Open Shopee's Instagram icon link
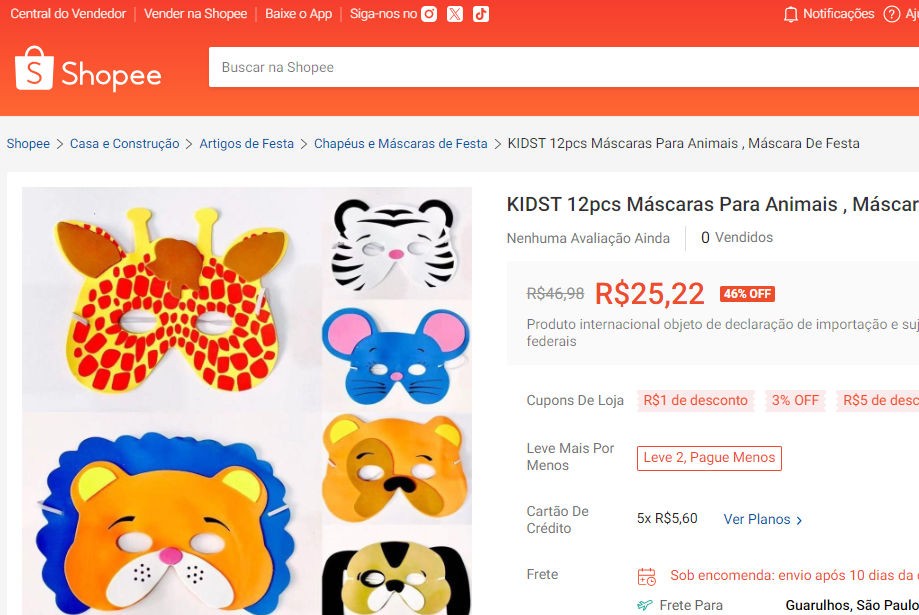The width and height of the screenshot is (919, 615). (429, 14)
